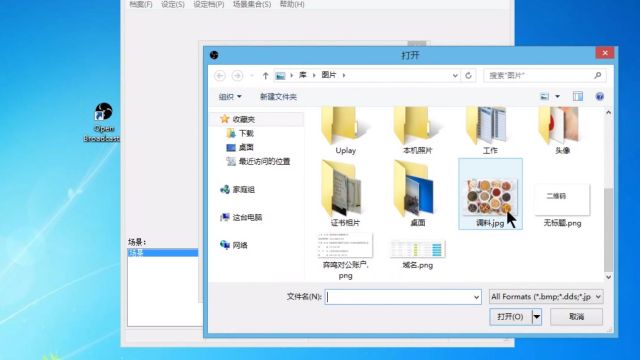Viewport: 640px width, 360px height.
Task: Click the Forward arrow in the Open dialog
Action: coord(237,76)
